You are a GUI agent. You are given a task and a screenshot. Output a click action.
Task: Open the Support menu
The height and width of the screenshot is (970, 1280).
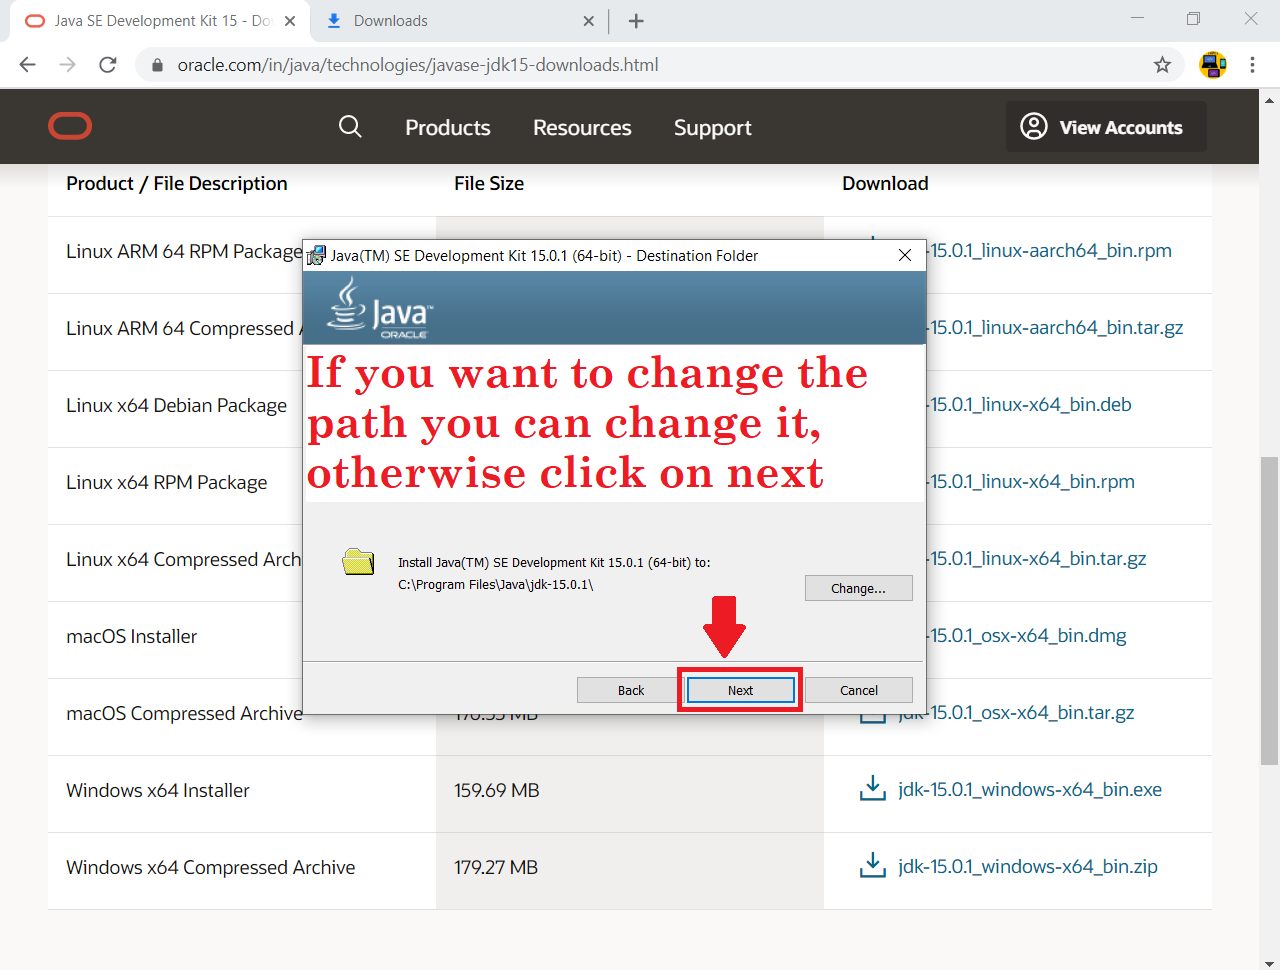coord(713,128)
